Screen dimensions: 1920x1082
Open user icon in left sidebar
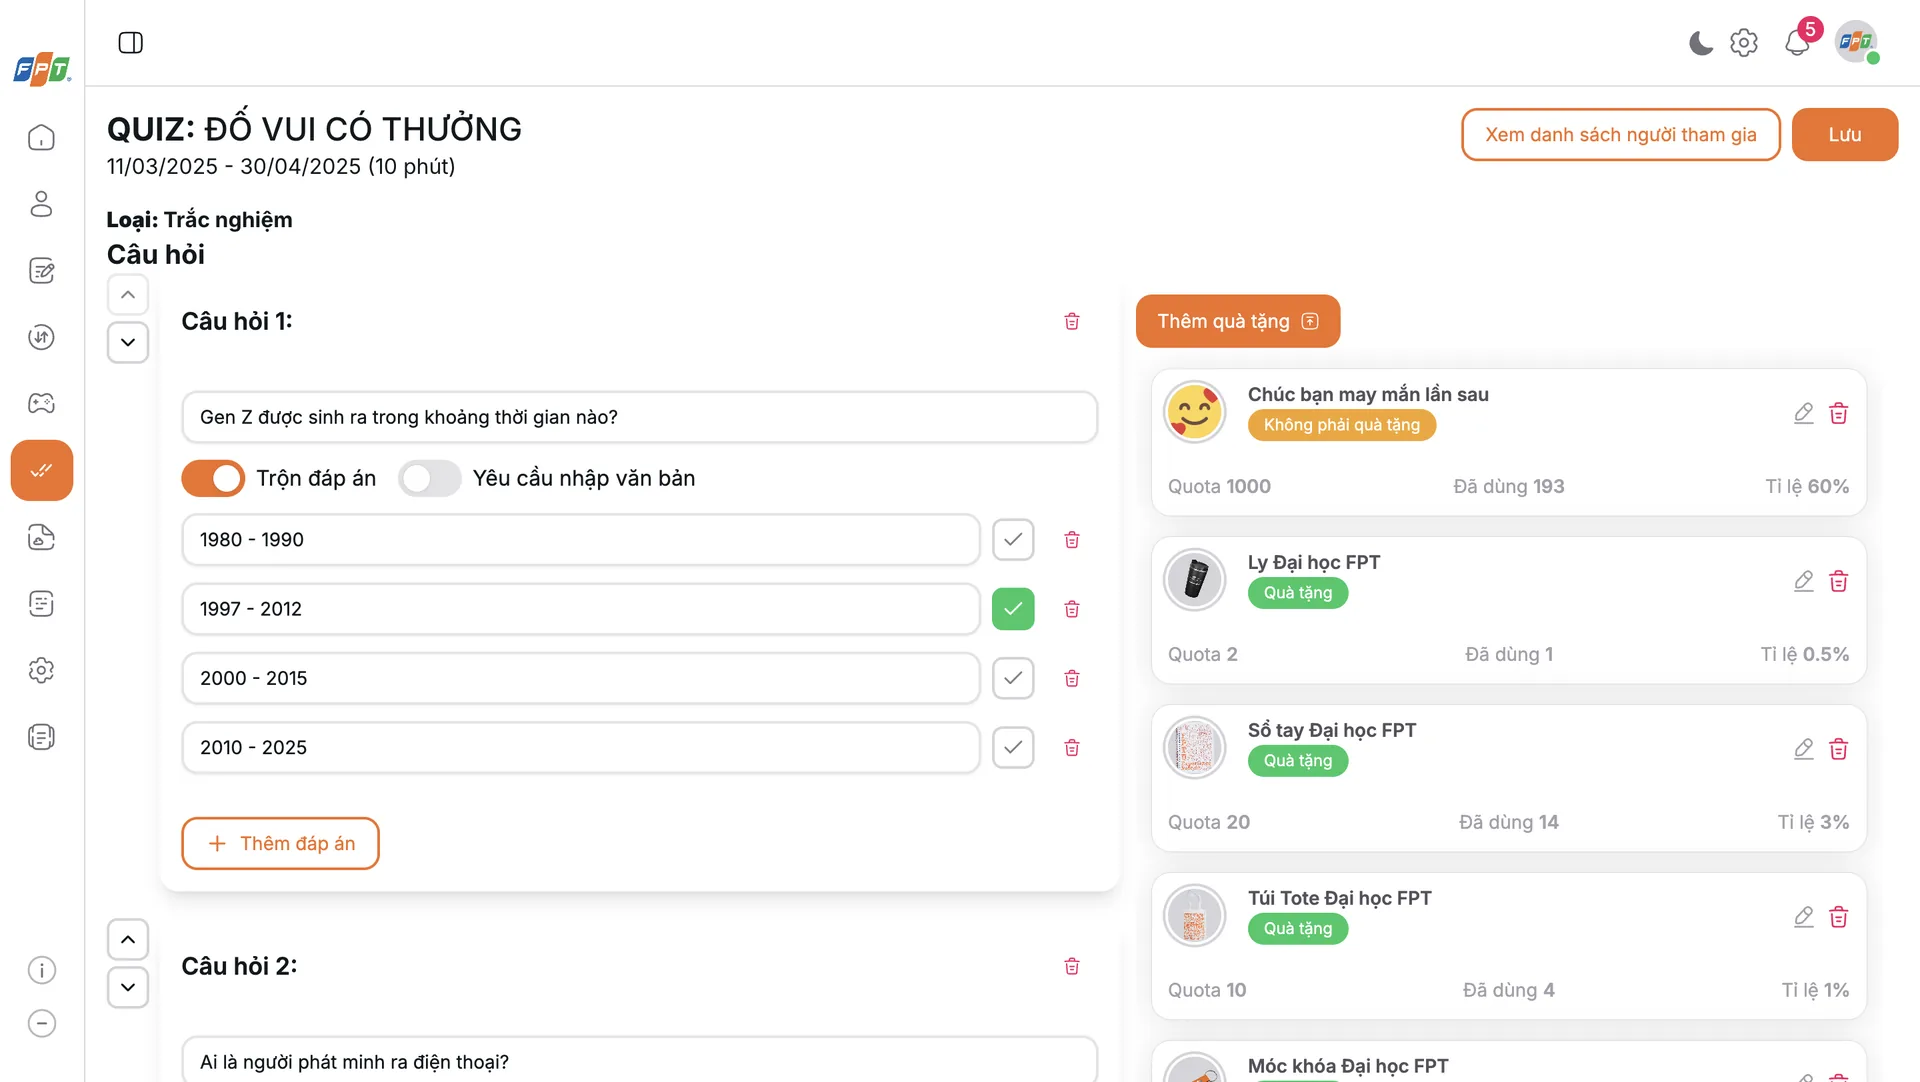click(41, 204)
